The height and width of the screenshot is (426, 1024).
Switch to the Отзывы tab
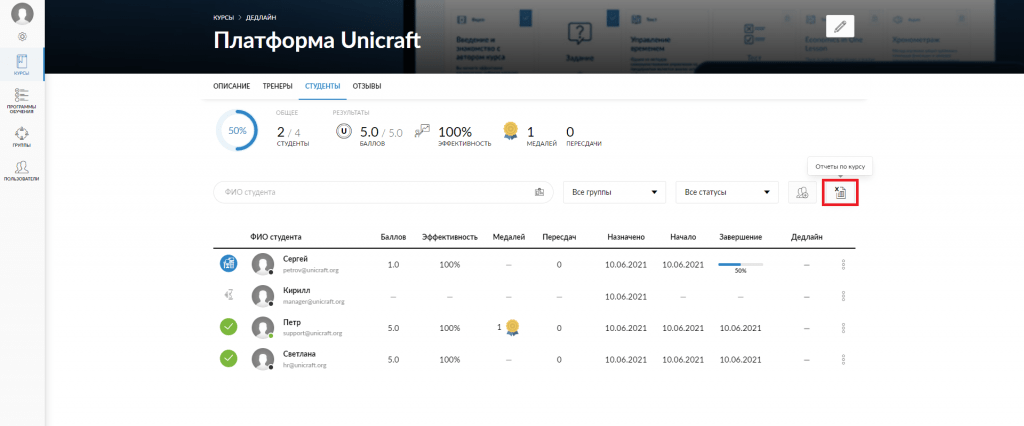(x=367, y=86)
